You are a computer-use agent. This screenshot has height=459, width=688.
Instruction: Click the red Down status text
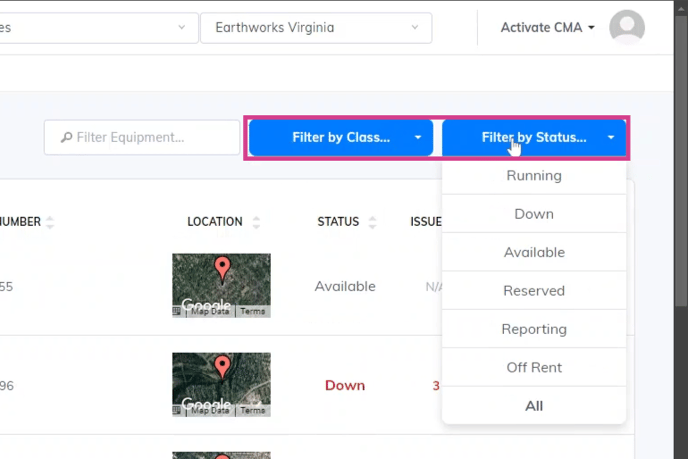(345, 385)
